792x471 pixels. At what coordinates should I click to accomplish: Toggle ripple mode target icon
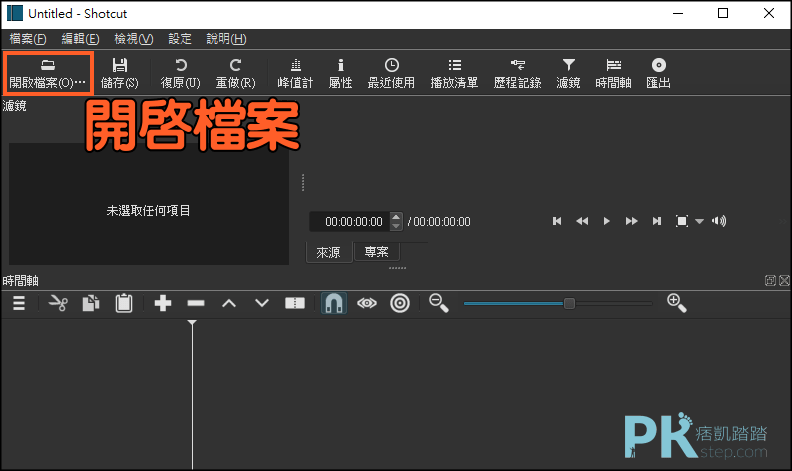(x=400, y=303)
